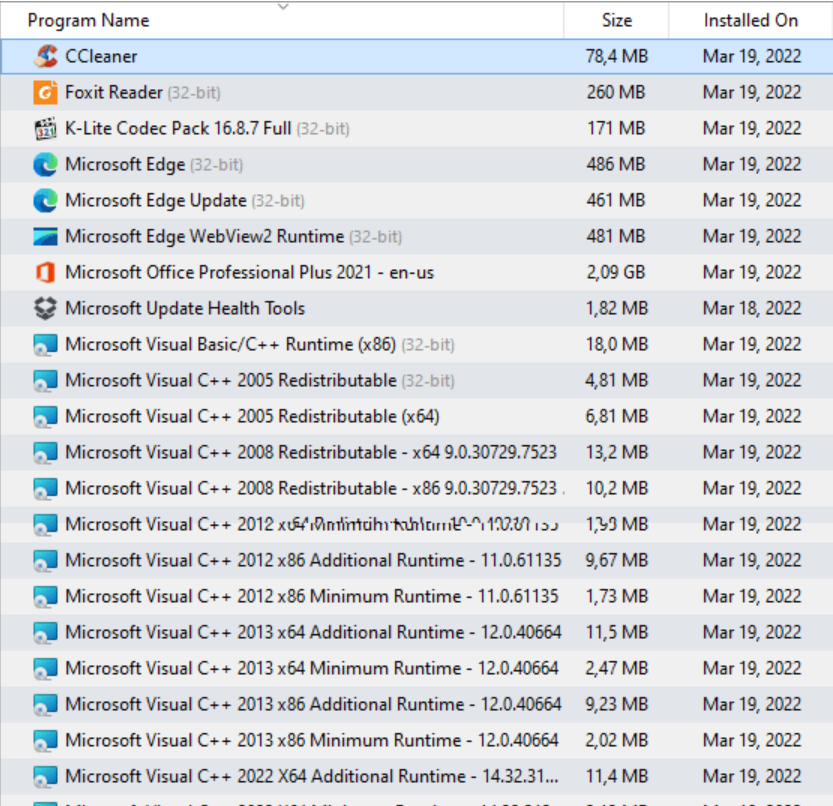The width and height of the screenshot is (833, 806).
Task: Click the 6,81 MB size value
Action: (x=617, y=417)
